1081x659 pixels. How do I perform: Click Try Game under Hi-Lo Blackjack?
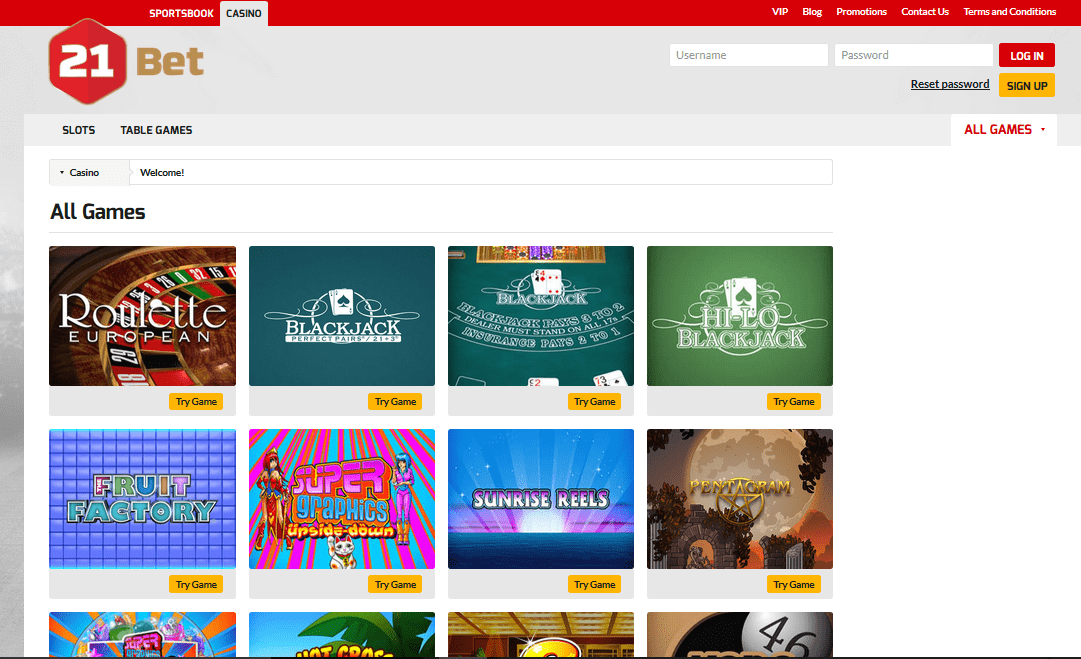click(x=794, y=402)
